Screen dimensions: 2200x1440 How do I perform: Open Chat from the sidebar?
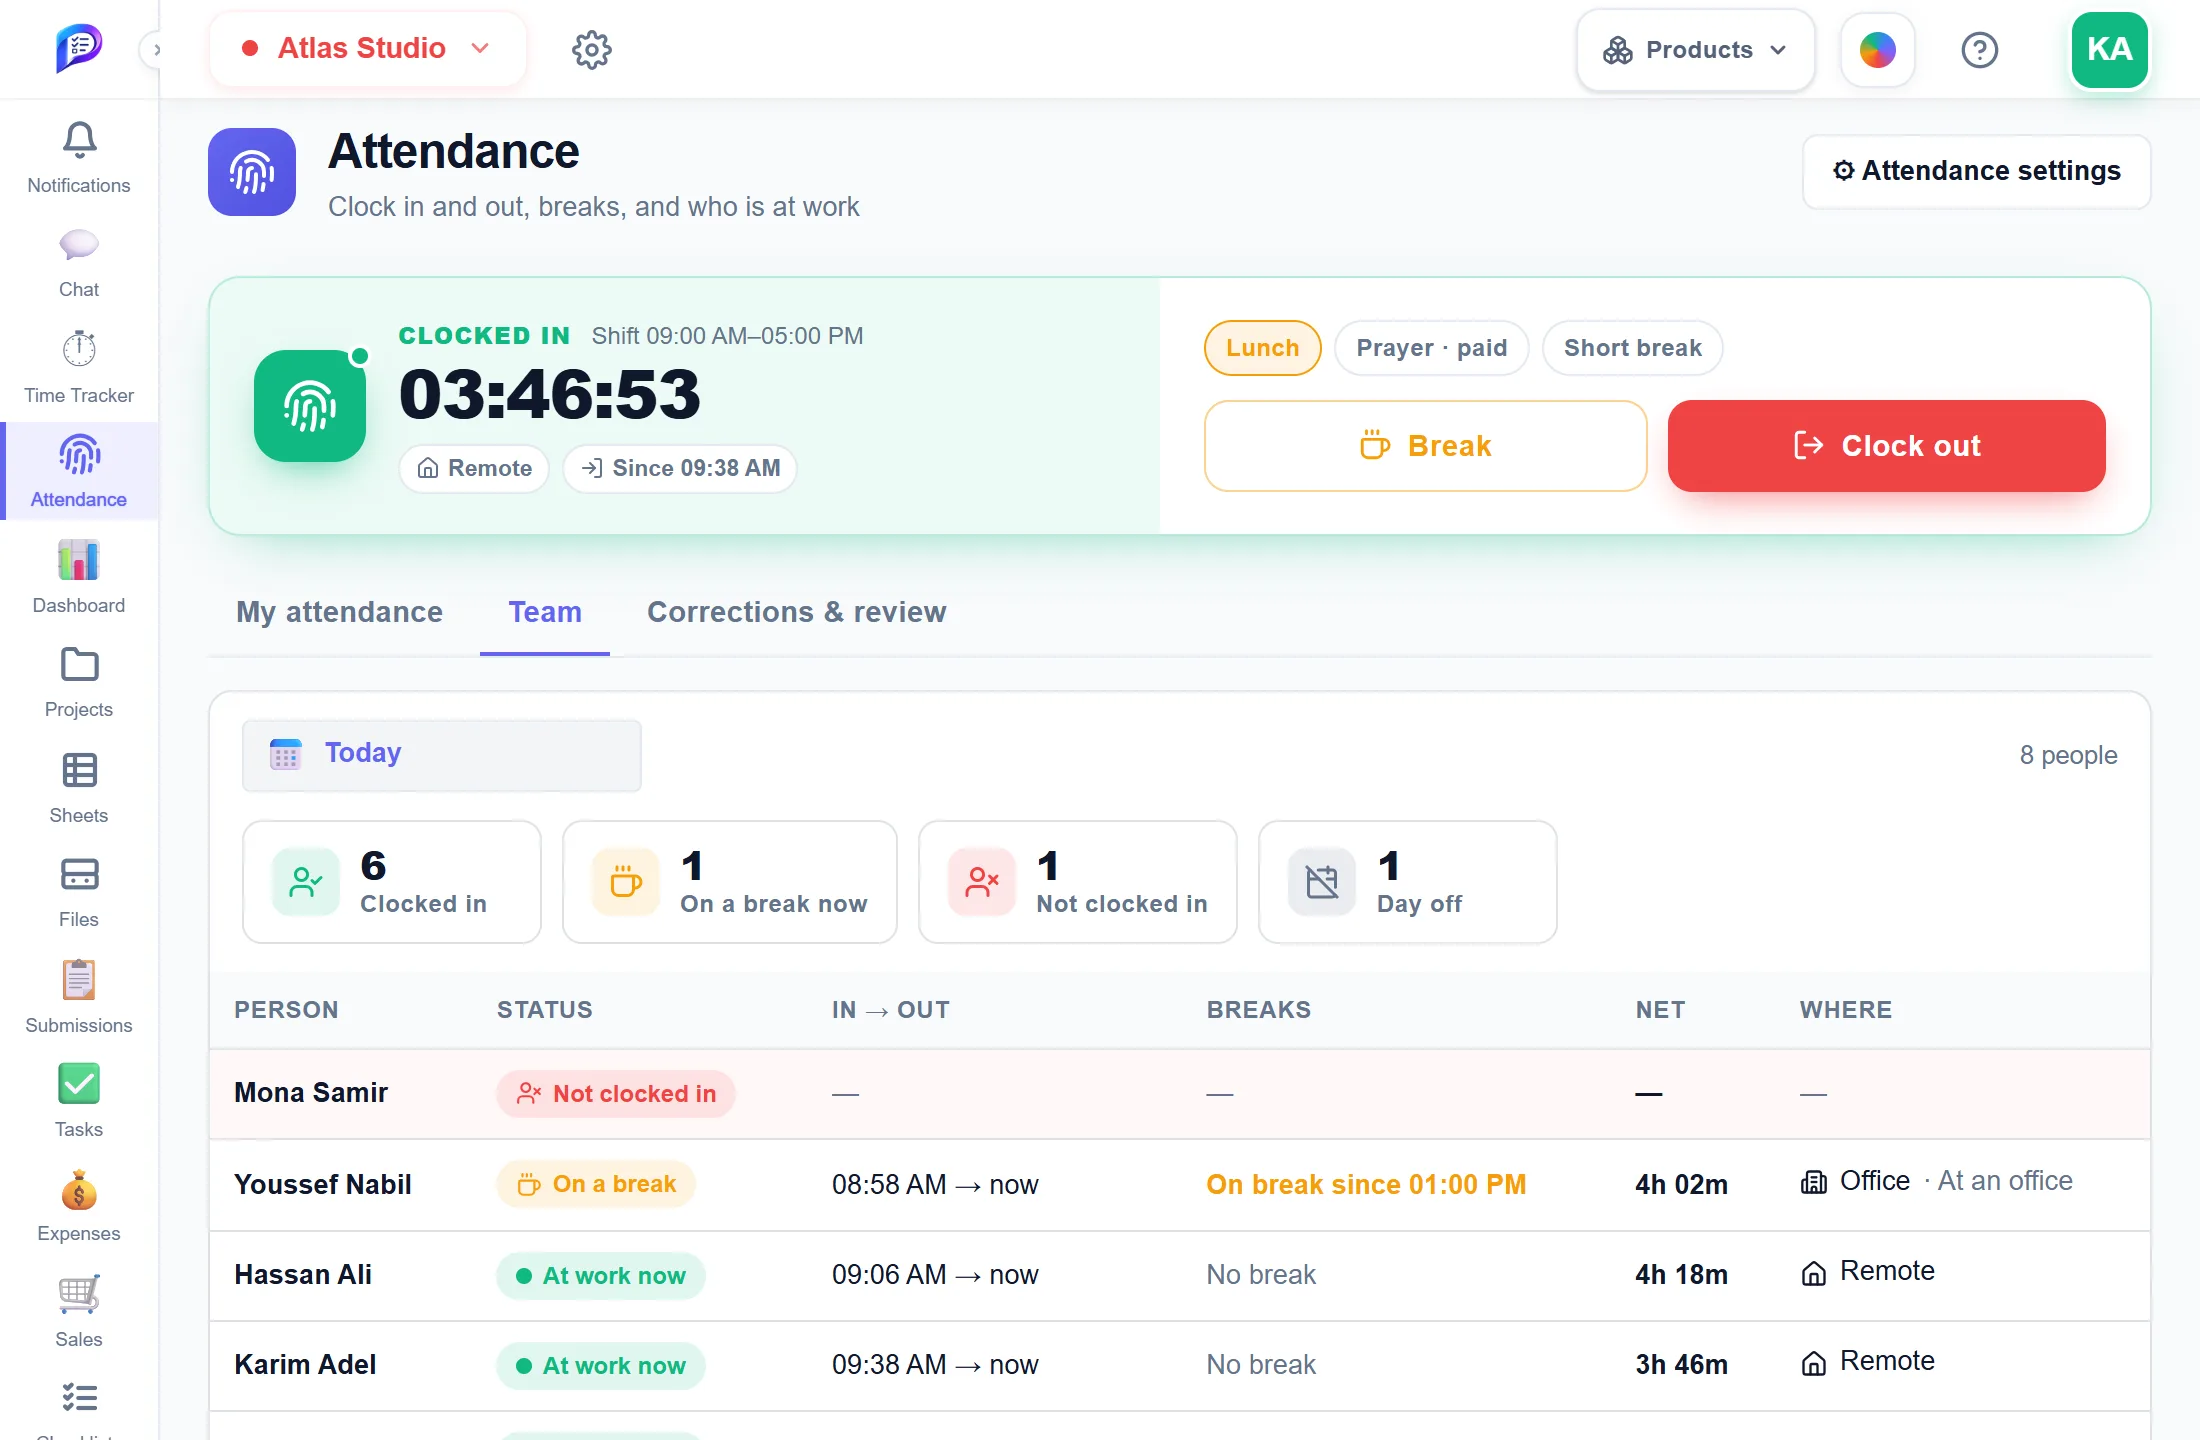click(x=79, y=264)
